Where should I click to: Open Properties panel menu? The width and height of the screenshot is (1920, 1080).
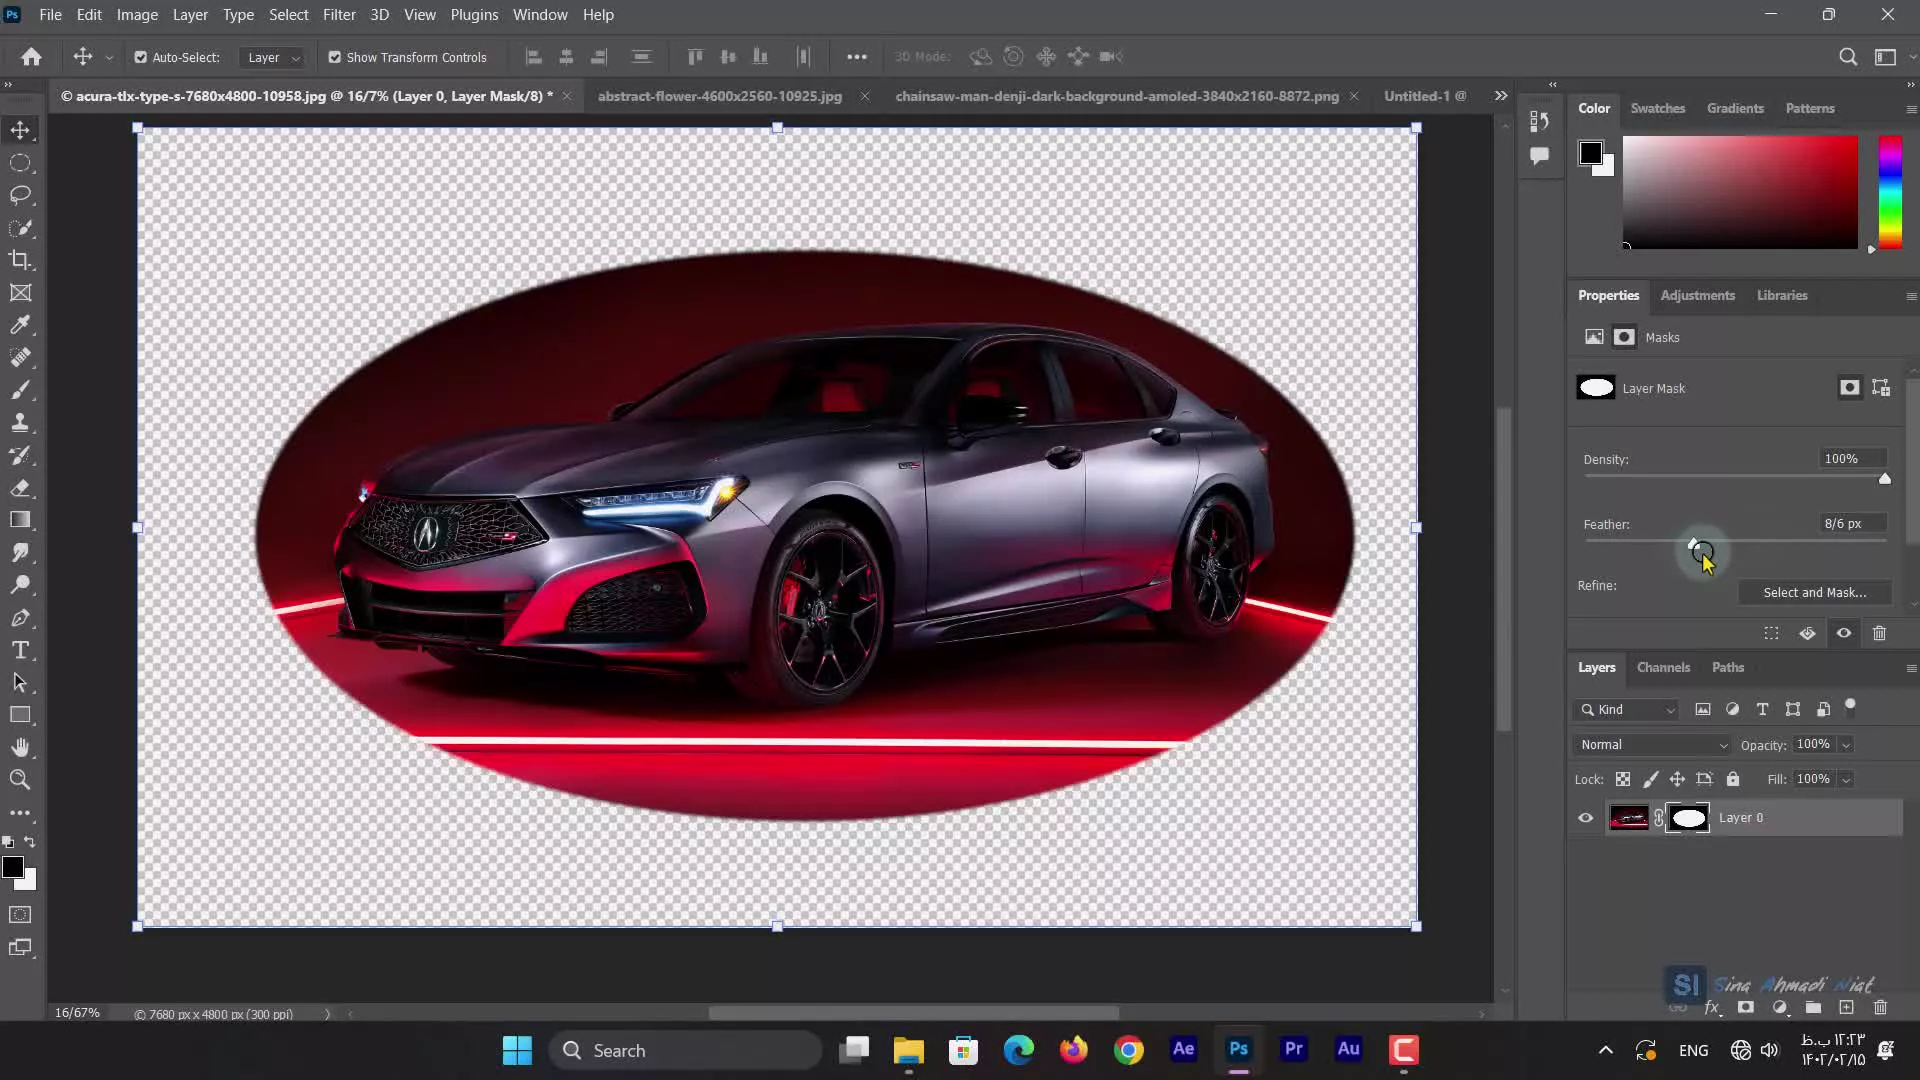pos(1911,296)
